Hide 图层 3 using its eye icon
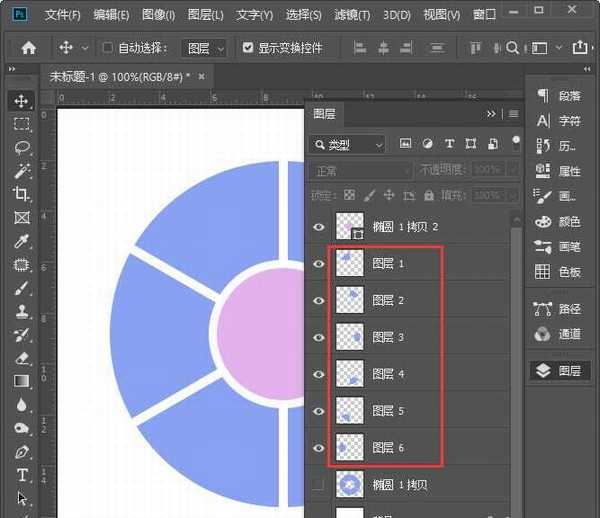Viewport: 600px width, 518px height. tap(319, 337)
